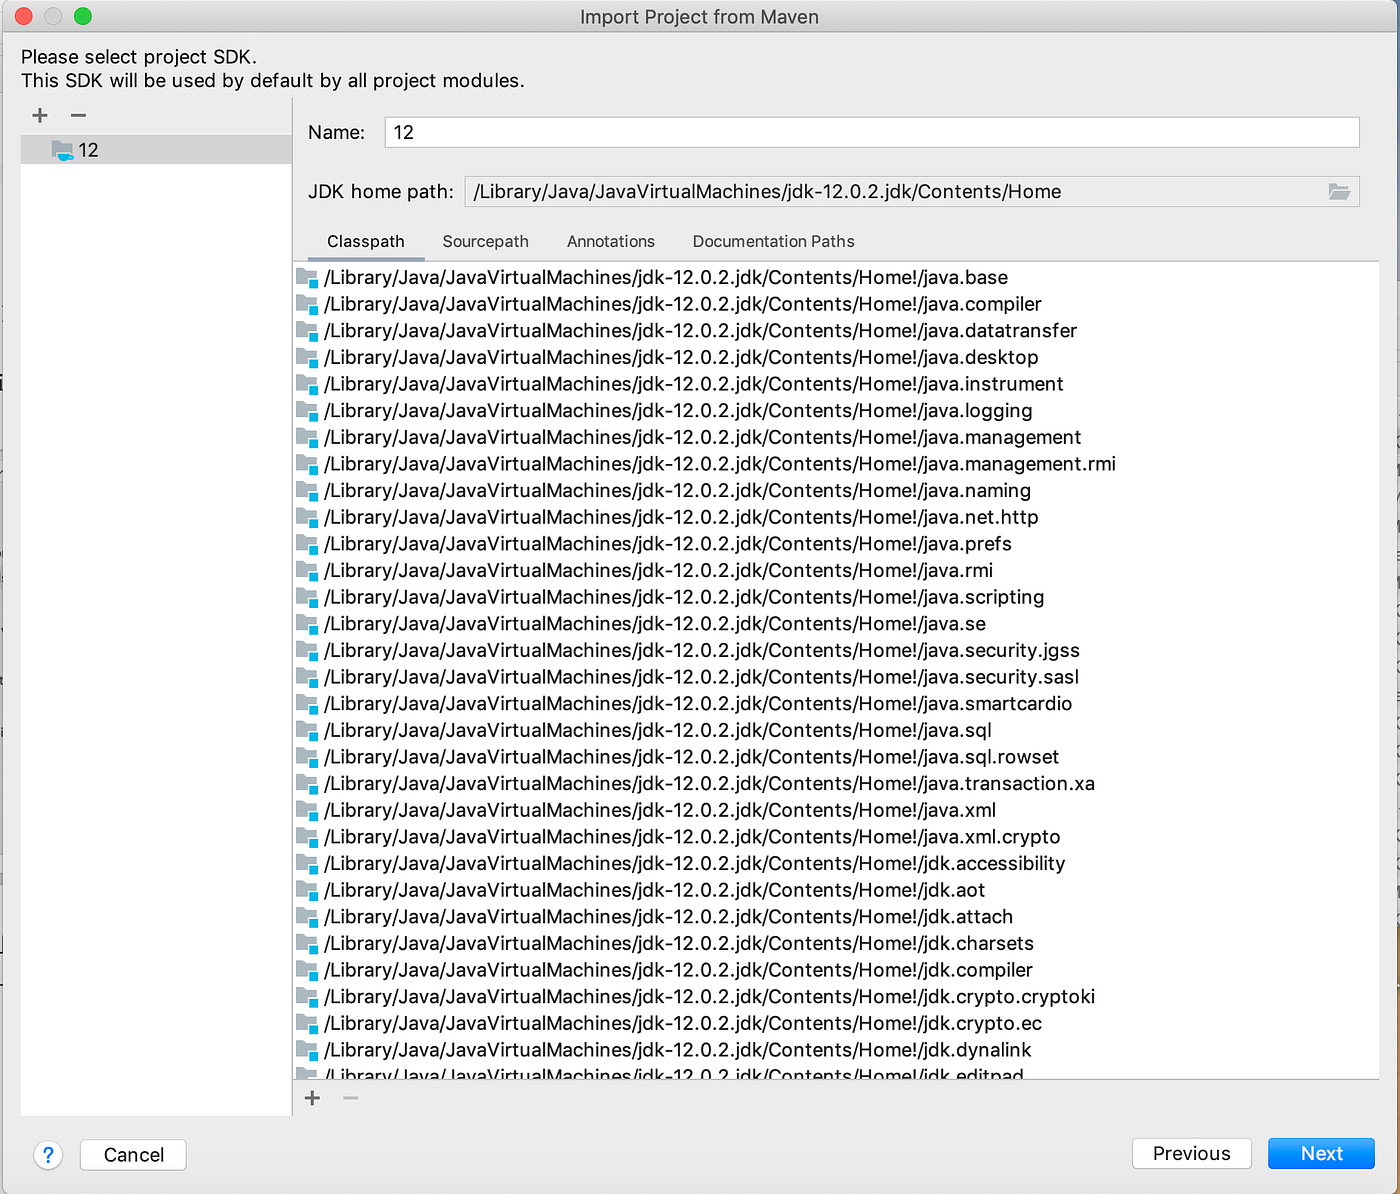The height and width of the screenshot is (1194, 1400).
Task: Close the Import Project from Maven dialog
Action: 23,16
